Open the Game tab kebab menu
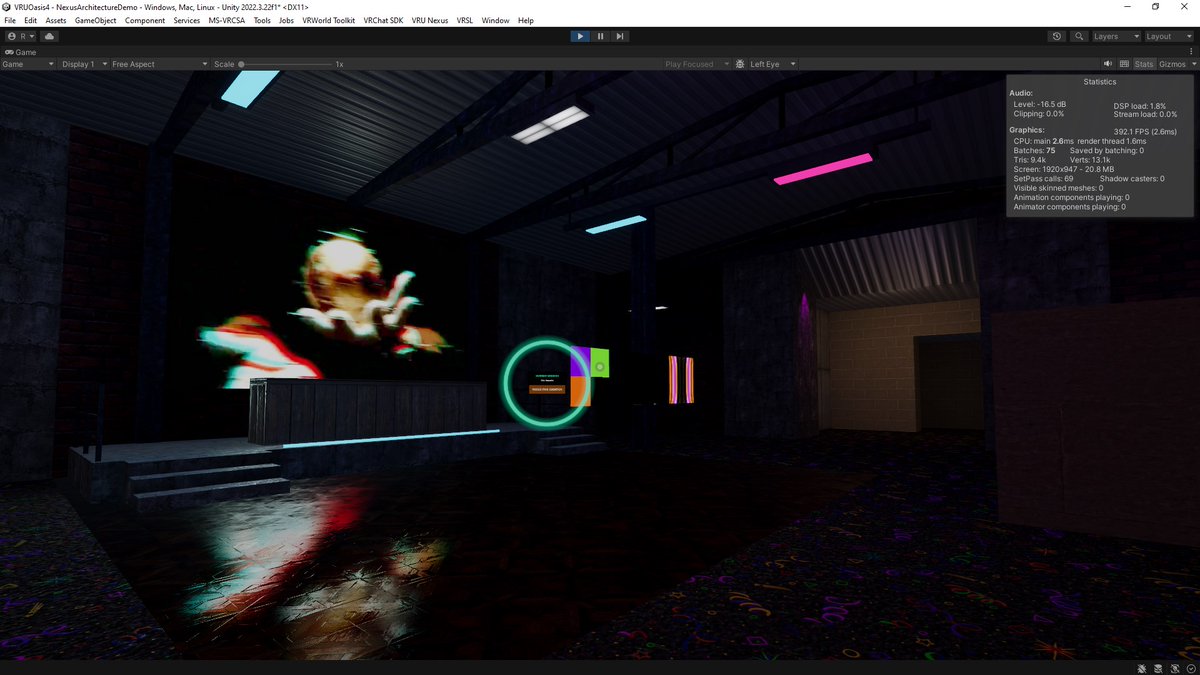The width and height of the screenshot is (1200, 675). [1193, 52]
